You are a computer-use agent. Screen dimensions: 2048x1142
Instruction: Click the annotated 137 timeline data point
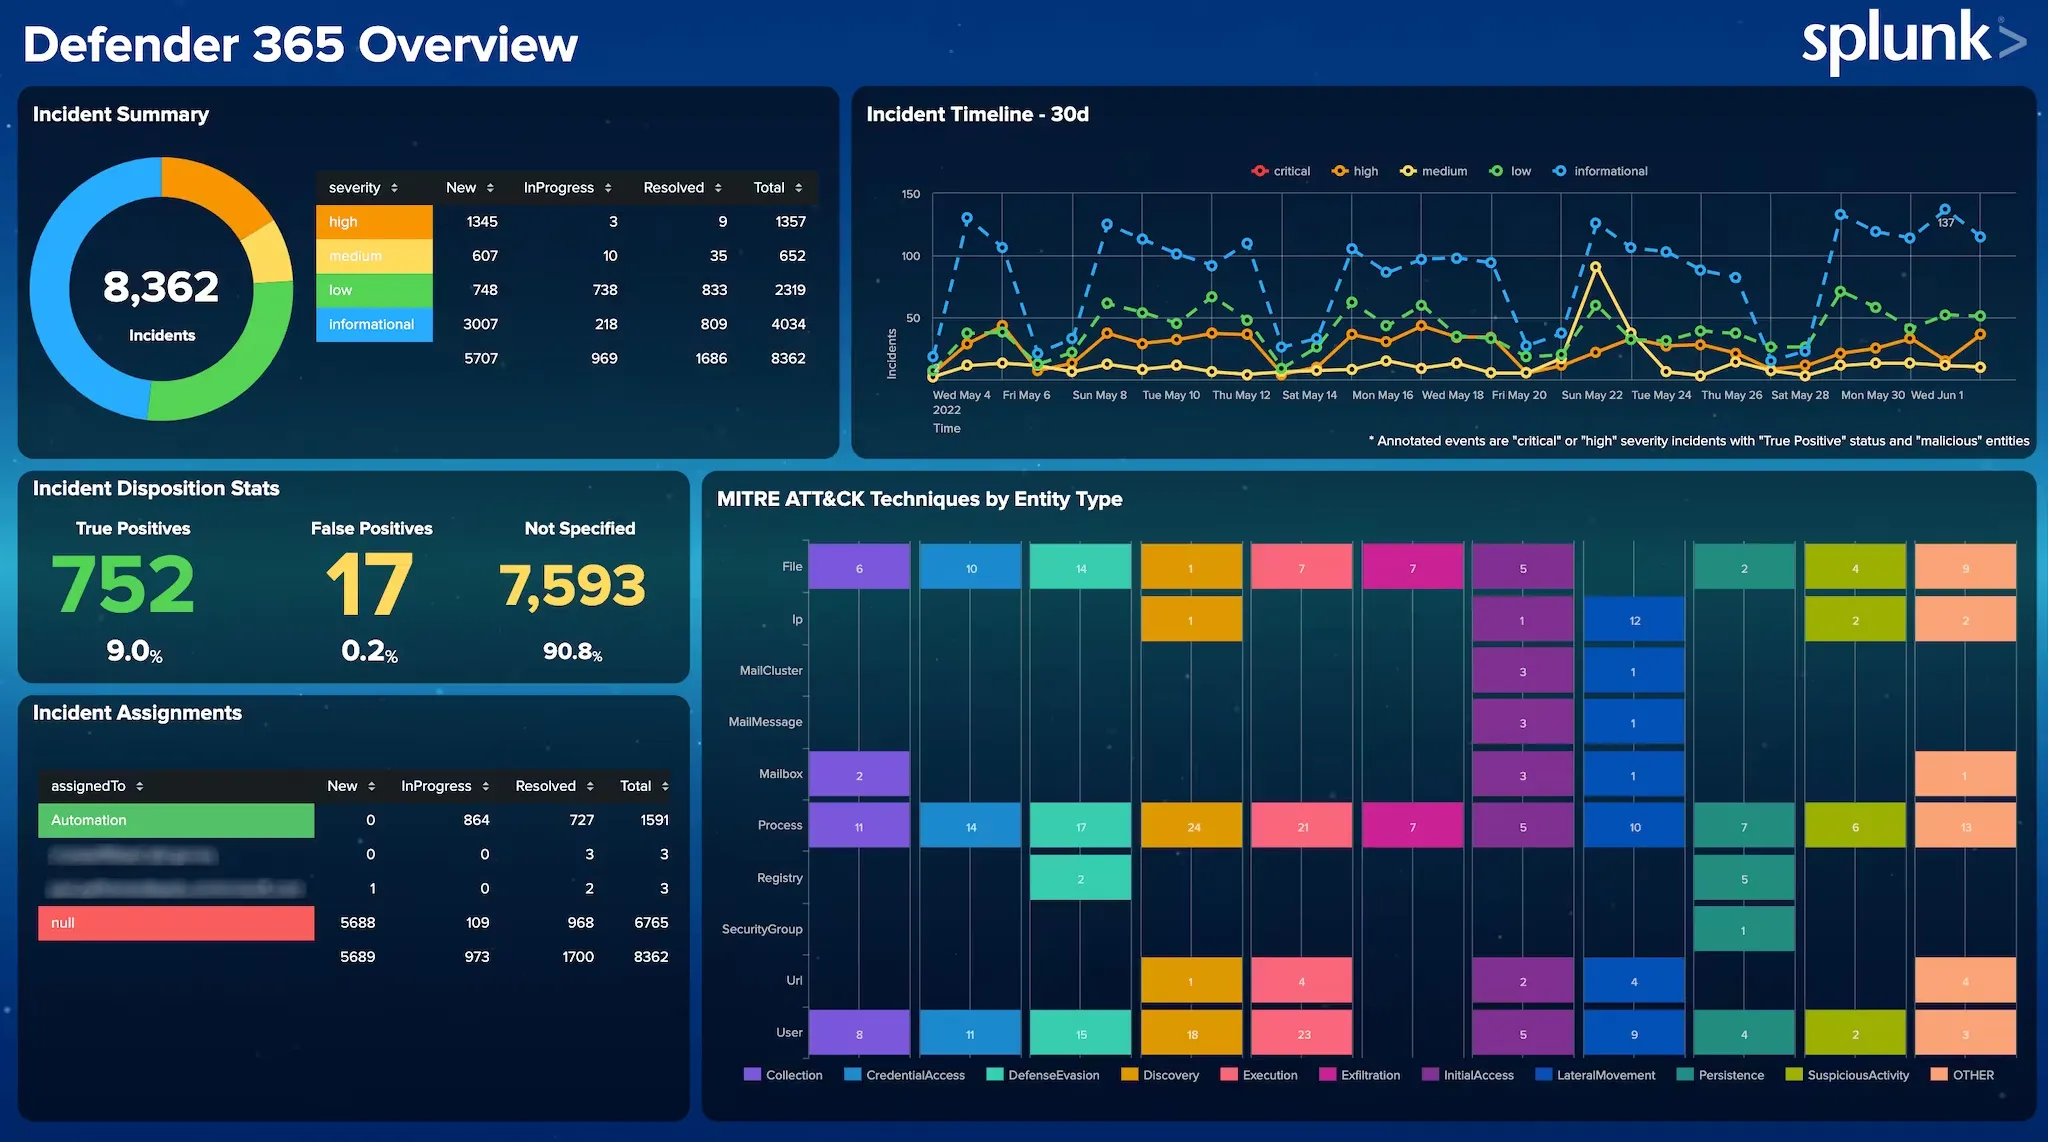[1945, 211]
